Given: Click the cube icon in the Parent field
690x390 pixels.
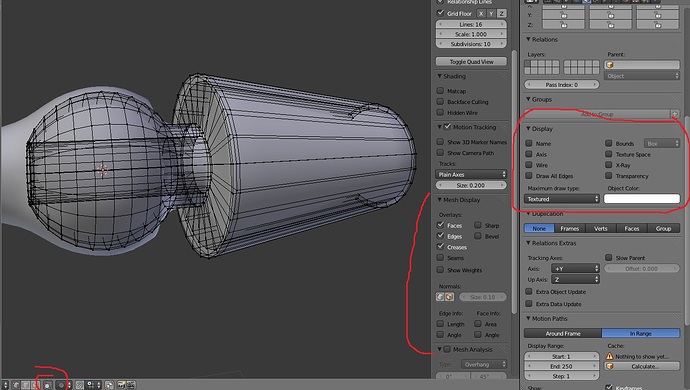Looking at the screenshot, I should (x=609, y=65).
